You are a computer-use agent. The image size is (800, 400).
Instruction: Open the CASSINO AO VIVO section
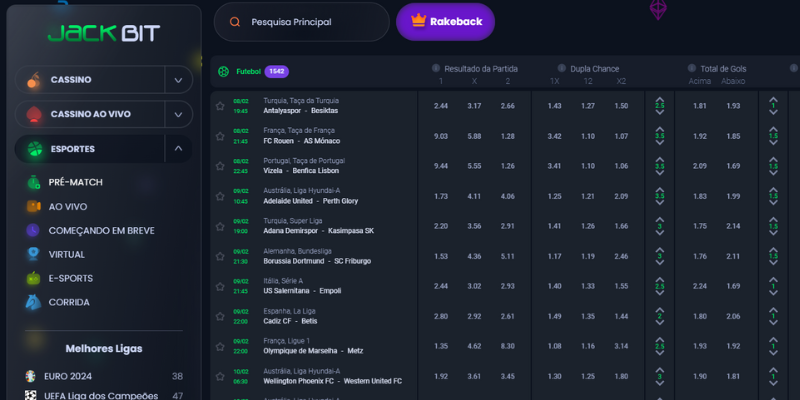(90, 114)
